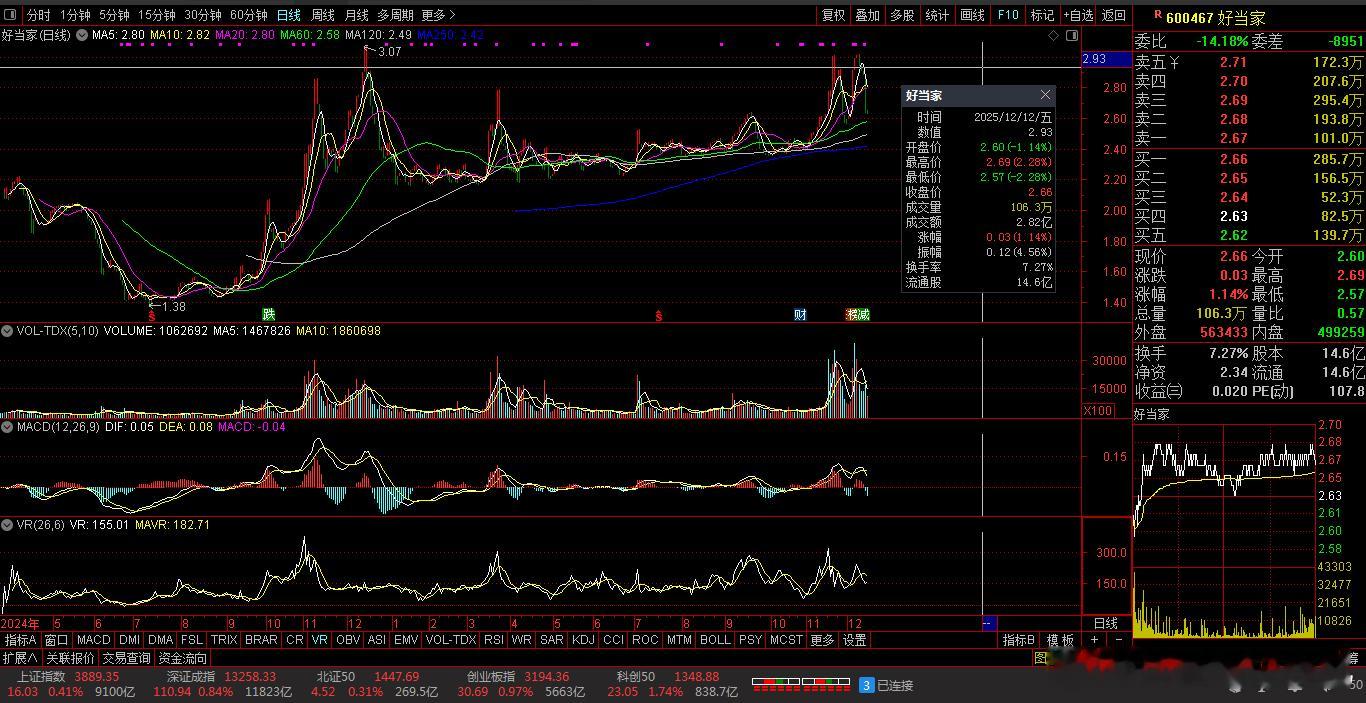1366x703 pixels.
Task: Switch to the 周线 weekly period
Action: [x=322, y=15]
